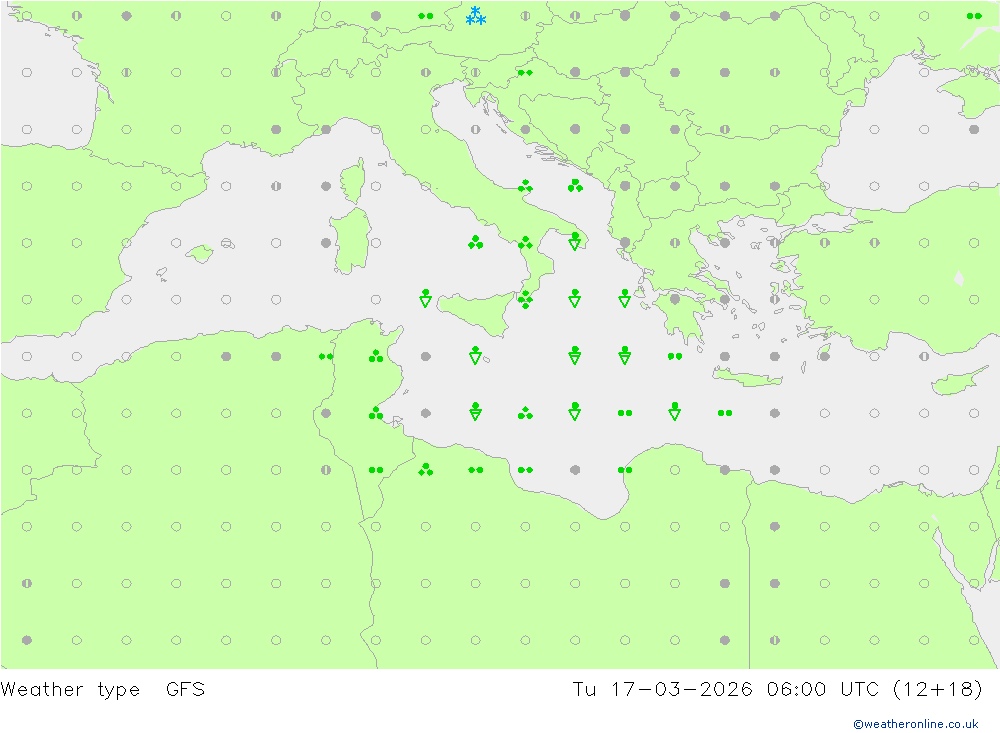Select the double-dot rain symbol south of Crete
1000x733 pixels.
point(725,412)
